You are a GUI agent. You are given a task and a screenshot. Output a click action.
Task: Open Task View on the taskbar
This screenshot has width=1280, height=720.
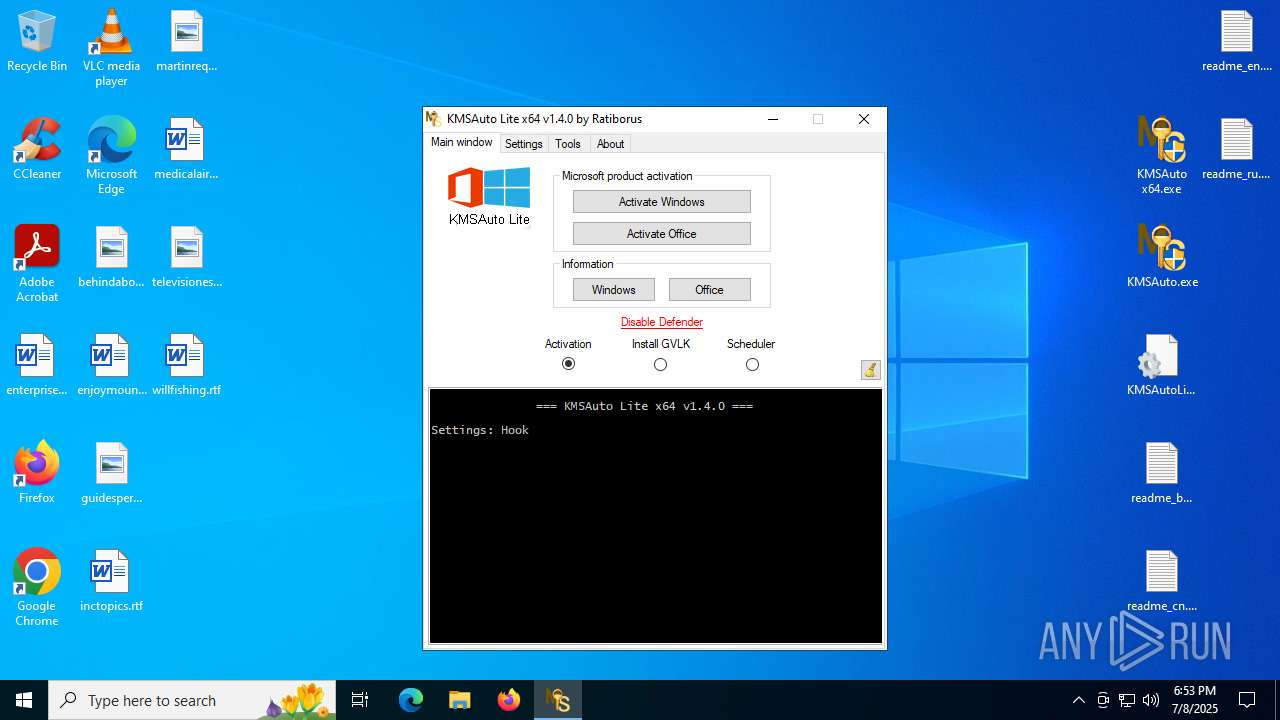(x=360, y=700)
